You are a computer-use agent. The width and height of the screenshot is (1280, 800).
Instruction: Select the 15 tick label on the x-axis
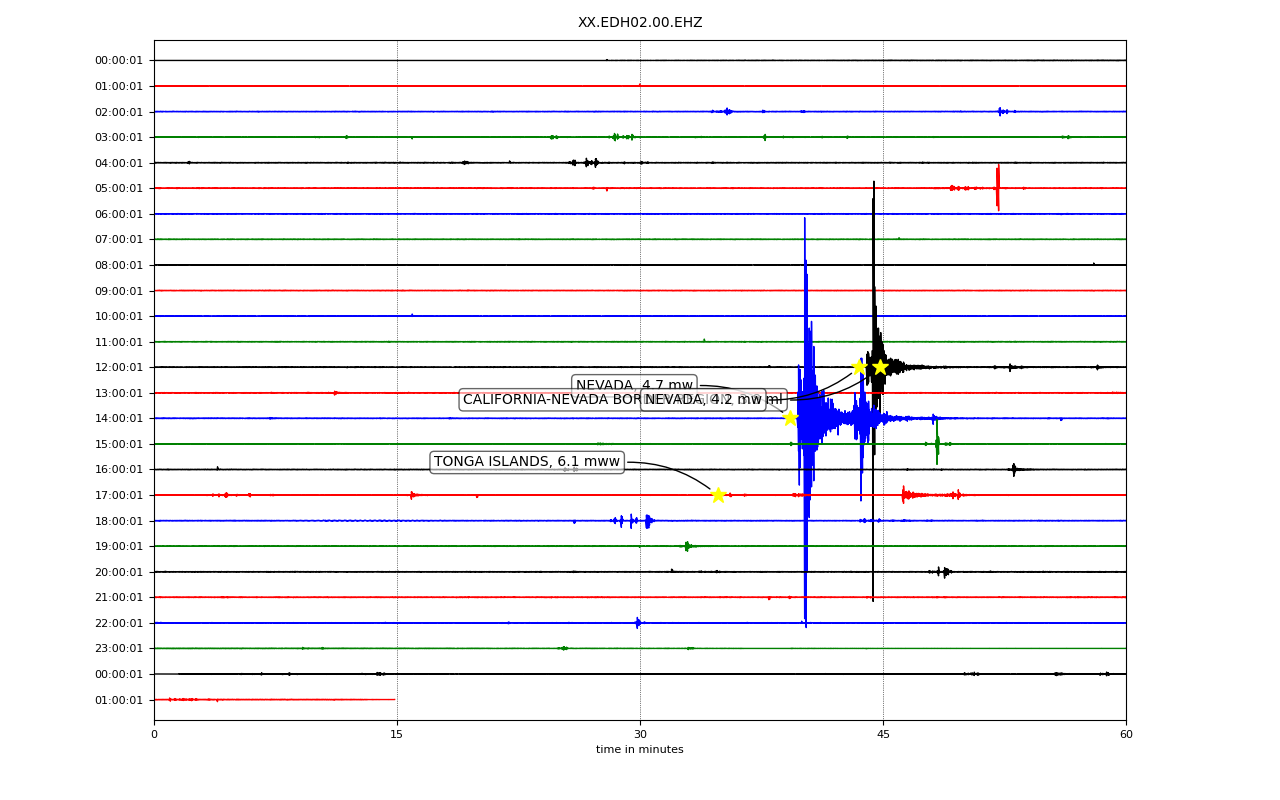[x=397, y=735]
